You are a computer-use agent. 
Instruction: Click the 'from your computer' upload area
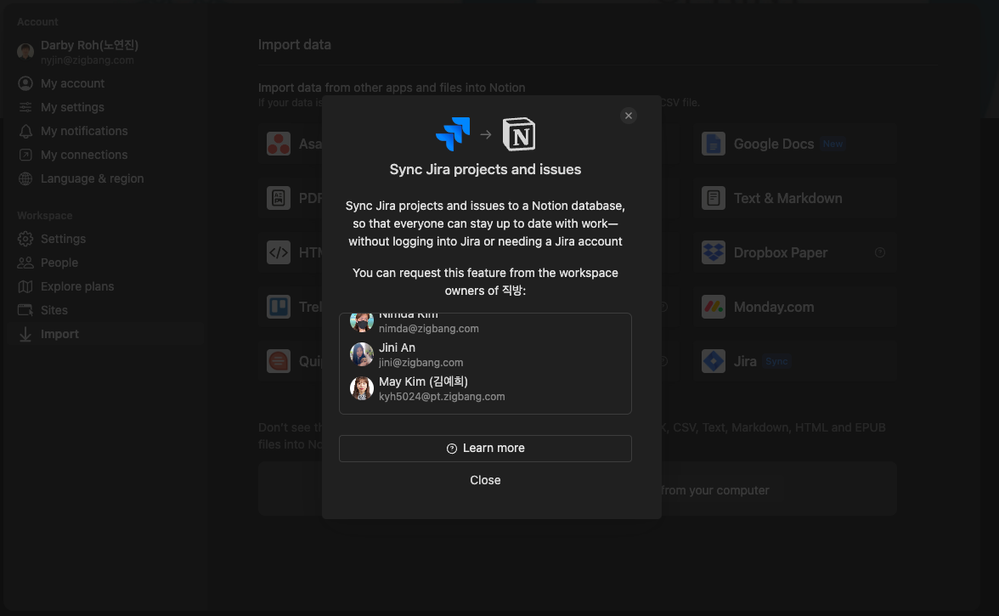715,491
